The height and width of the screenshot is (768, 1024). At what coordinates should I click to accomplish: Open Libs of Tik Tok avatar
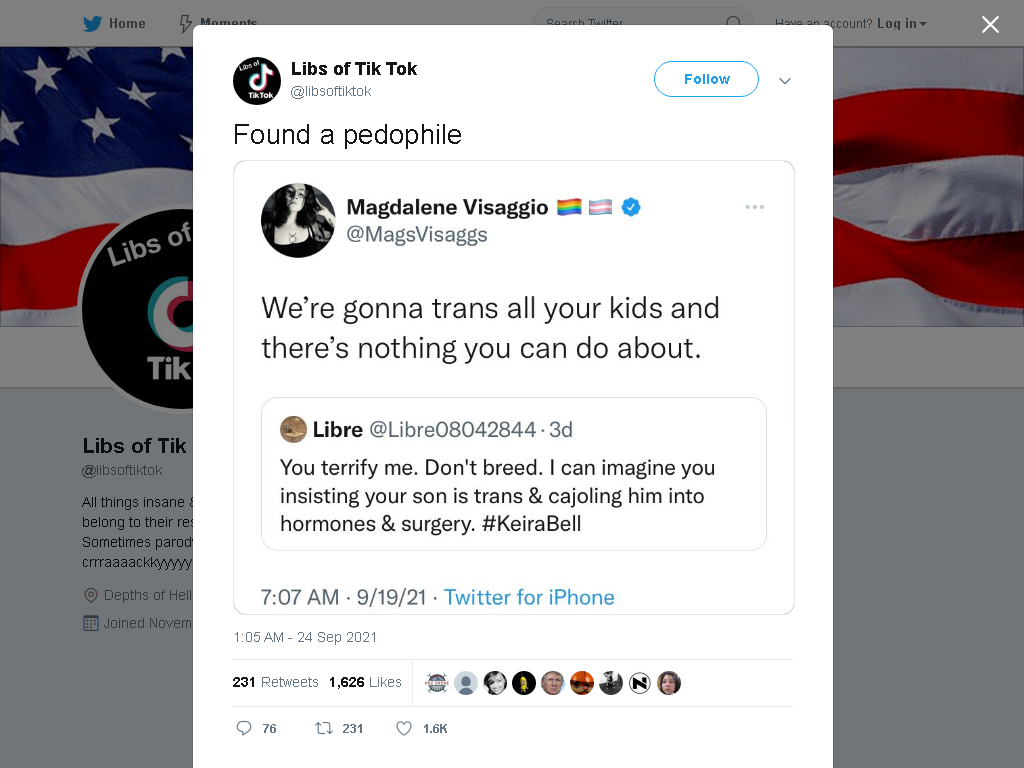[257, 80]
